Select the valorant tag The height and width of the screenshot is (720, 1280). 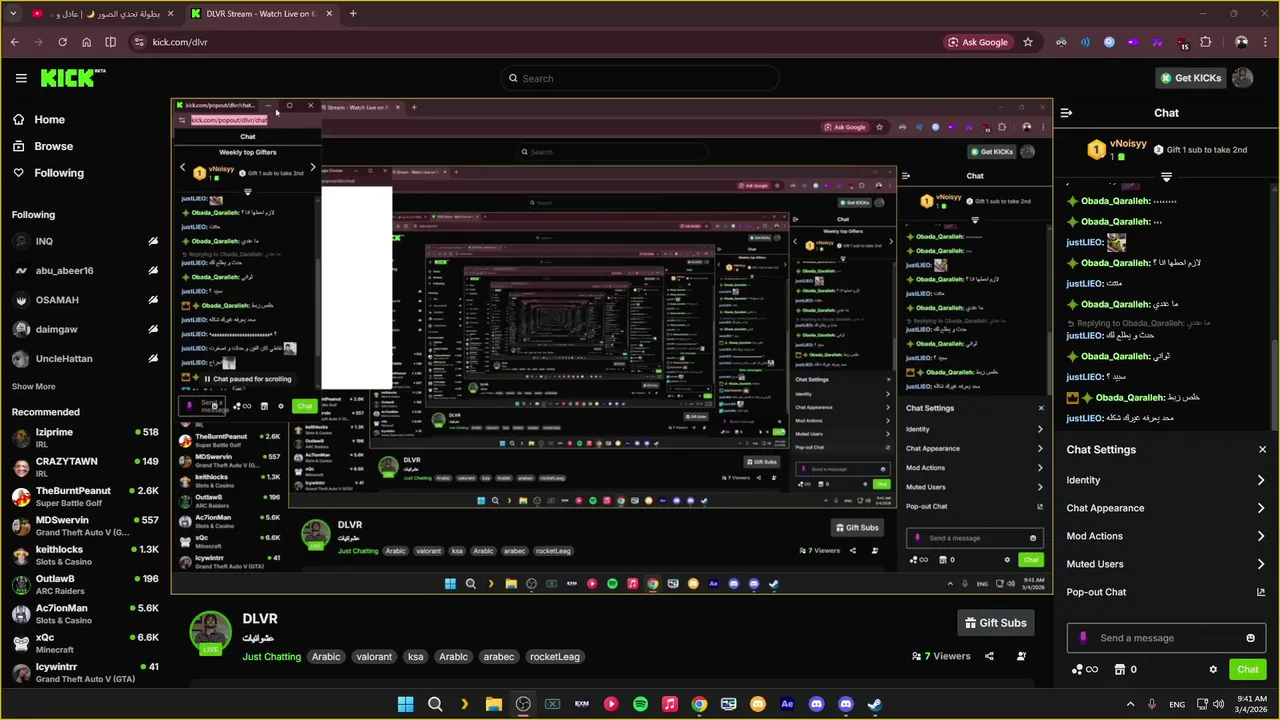click(x=374, y=657)
